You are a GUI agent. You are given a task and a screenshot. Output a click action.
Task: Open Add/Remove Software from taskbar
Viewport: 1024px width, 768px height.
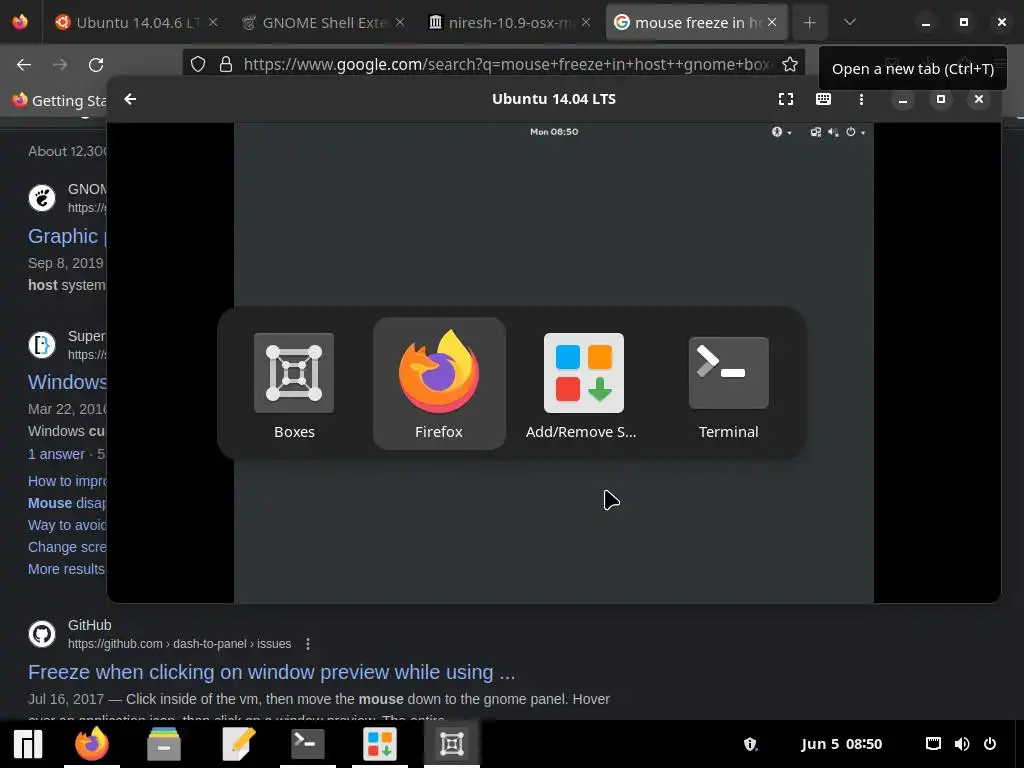(x=379, y=744)
